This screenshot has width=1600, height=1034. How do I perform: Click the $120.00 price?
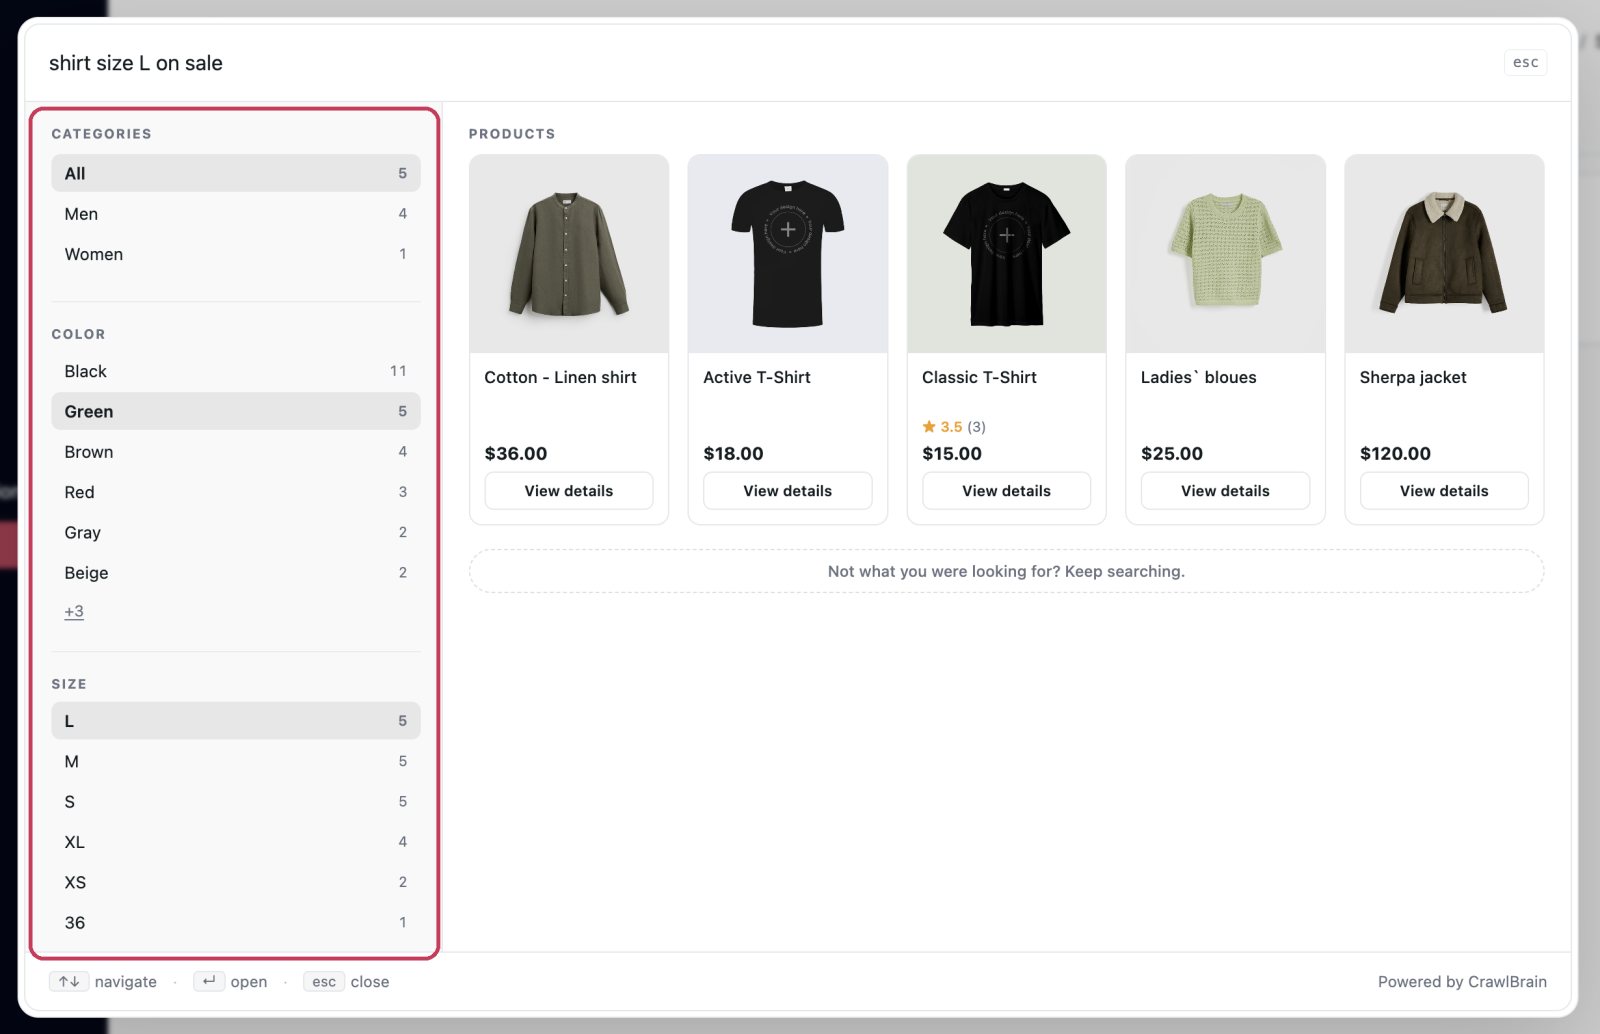pyautogui.click(x=1395, y=453)
